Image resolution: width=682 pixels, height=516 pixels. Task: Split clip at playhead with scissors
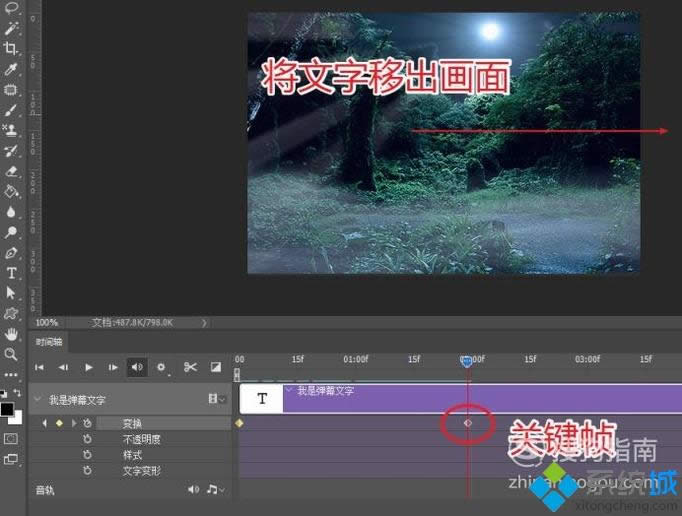tap(190, 367)
